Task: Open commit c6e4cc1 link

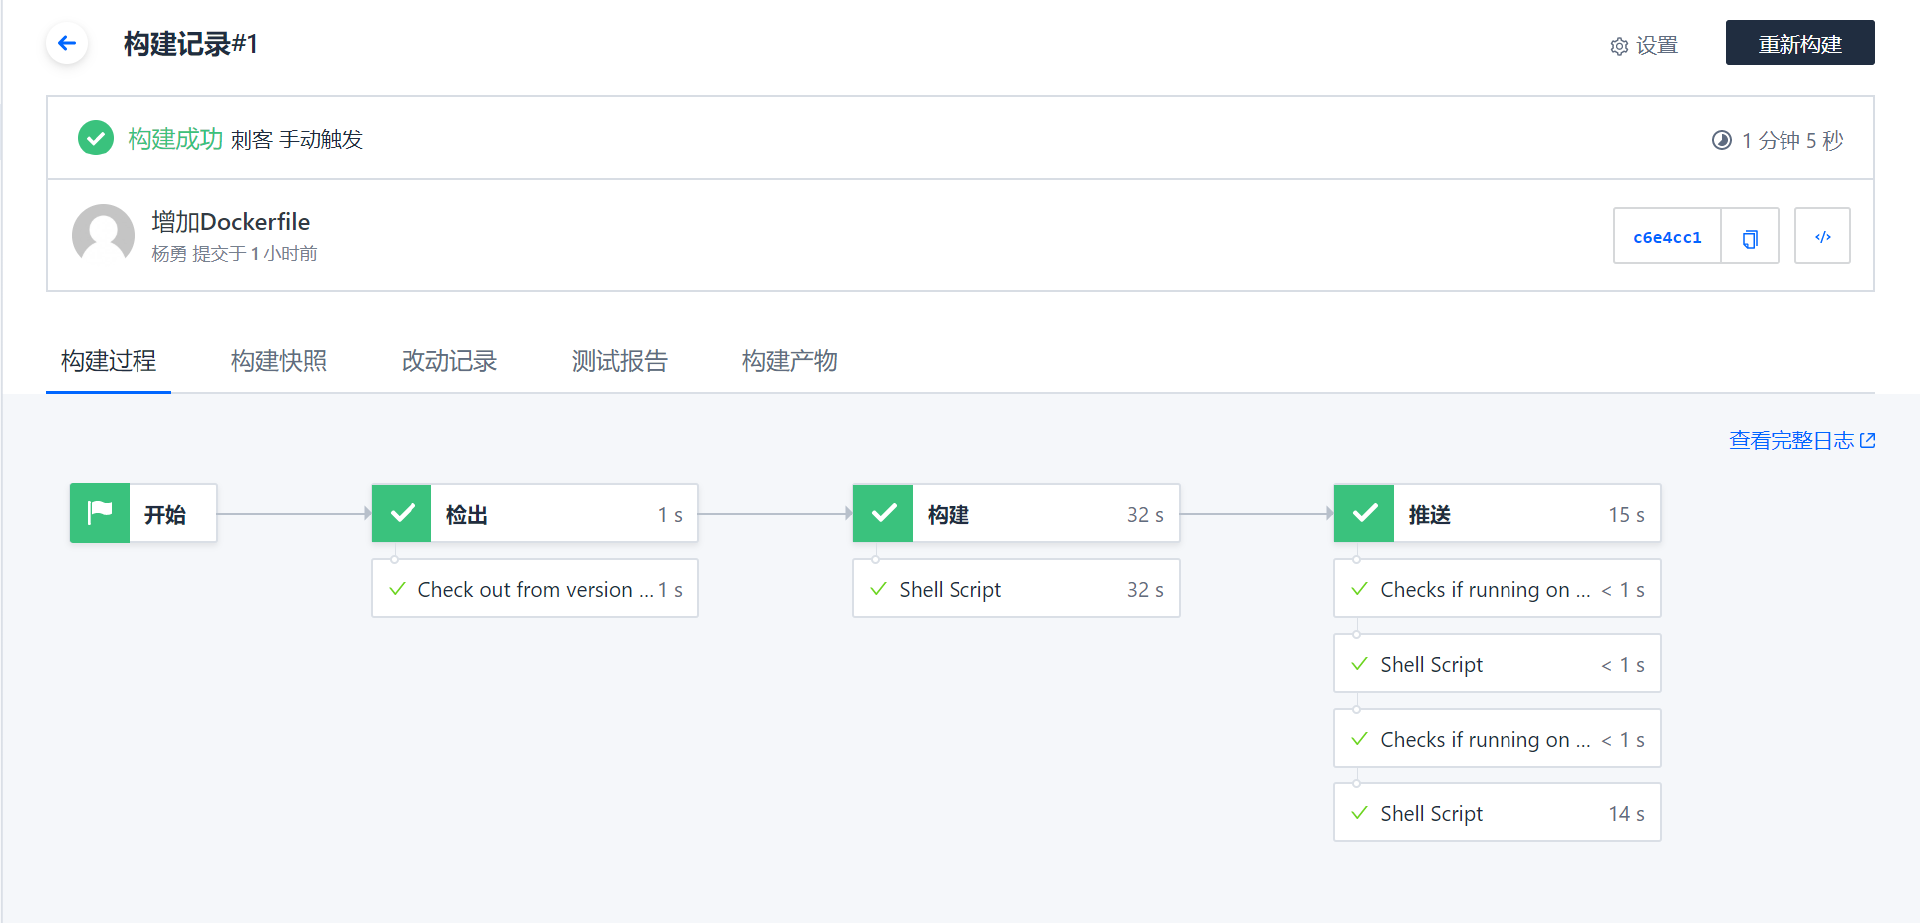Action: 1667,238
